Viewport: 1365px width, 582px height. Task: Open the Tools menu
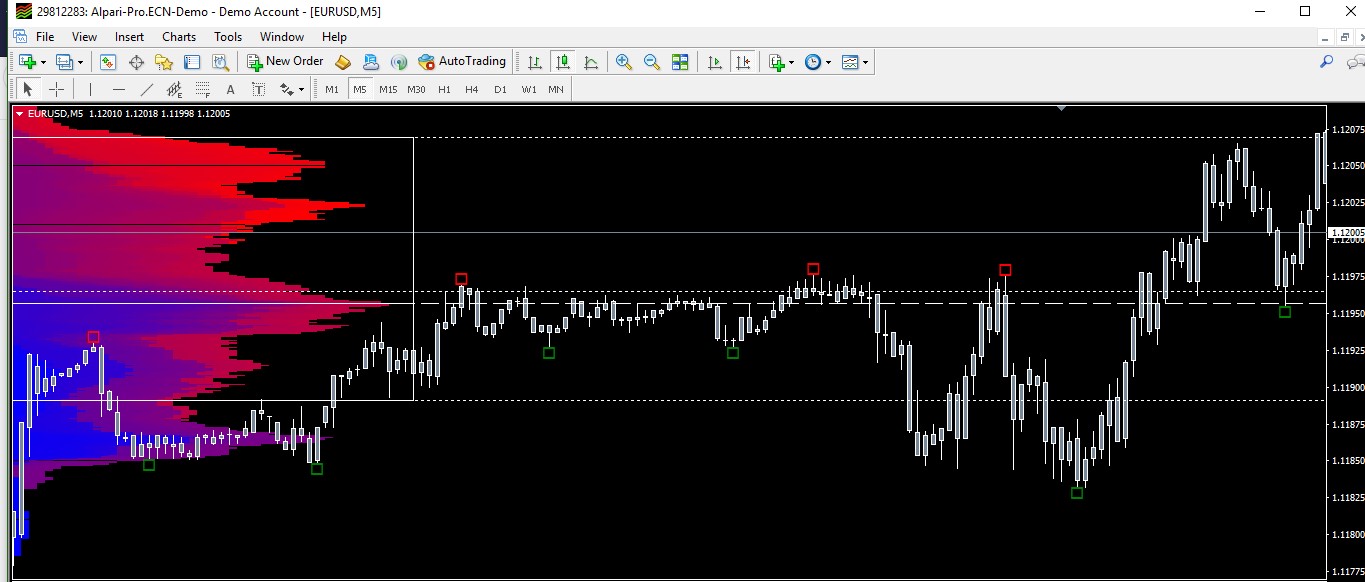coord(228,37)
